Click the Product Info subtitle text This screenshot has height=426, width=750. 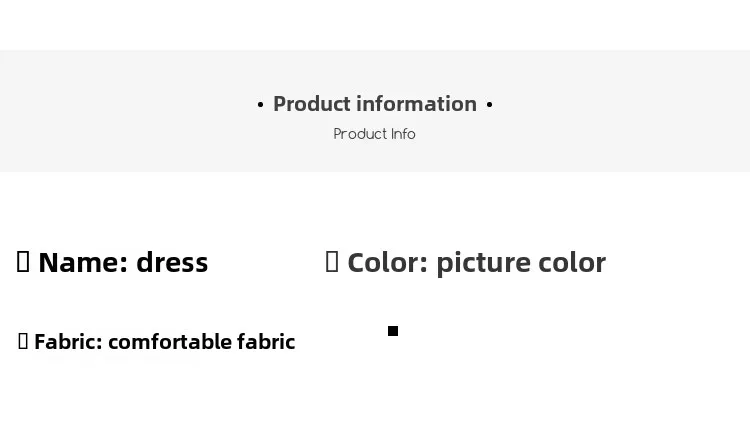pyautogui.click(x=374, y=134)
